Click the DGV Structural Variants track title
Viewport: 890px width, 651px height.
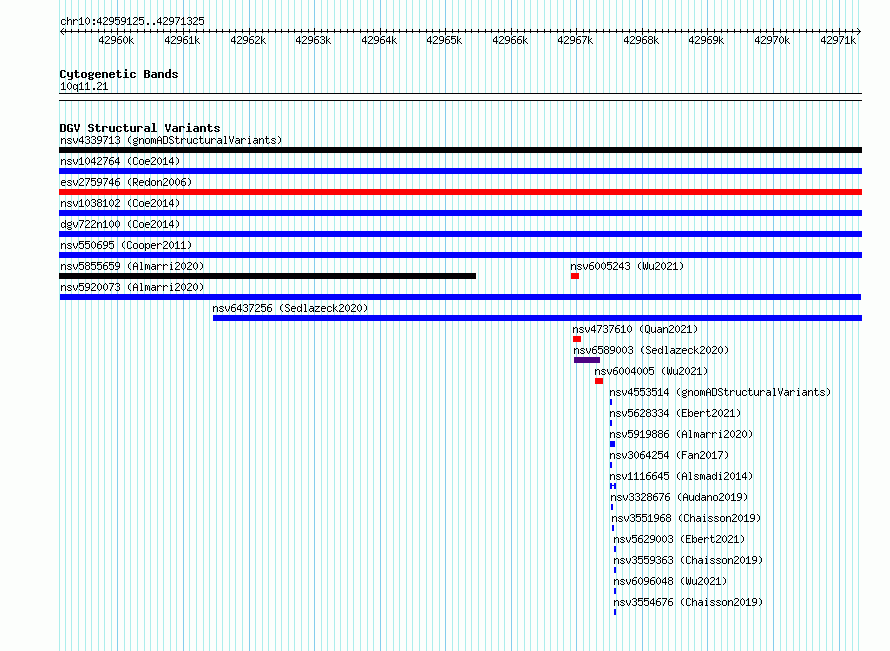pyautogui.click(x=140, y=128)
